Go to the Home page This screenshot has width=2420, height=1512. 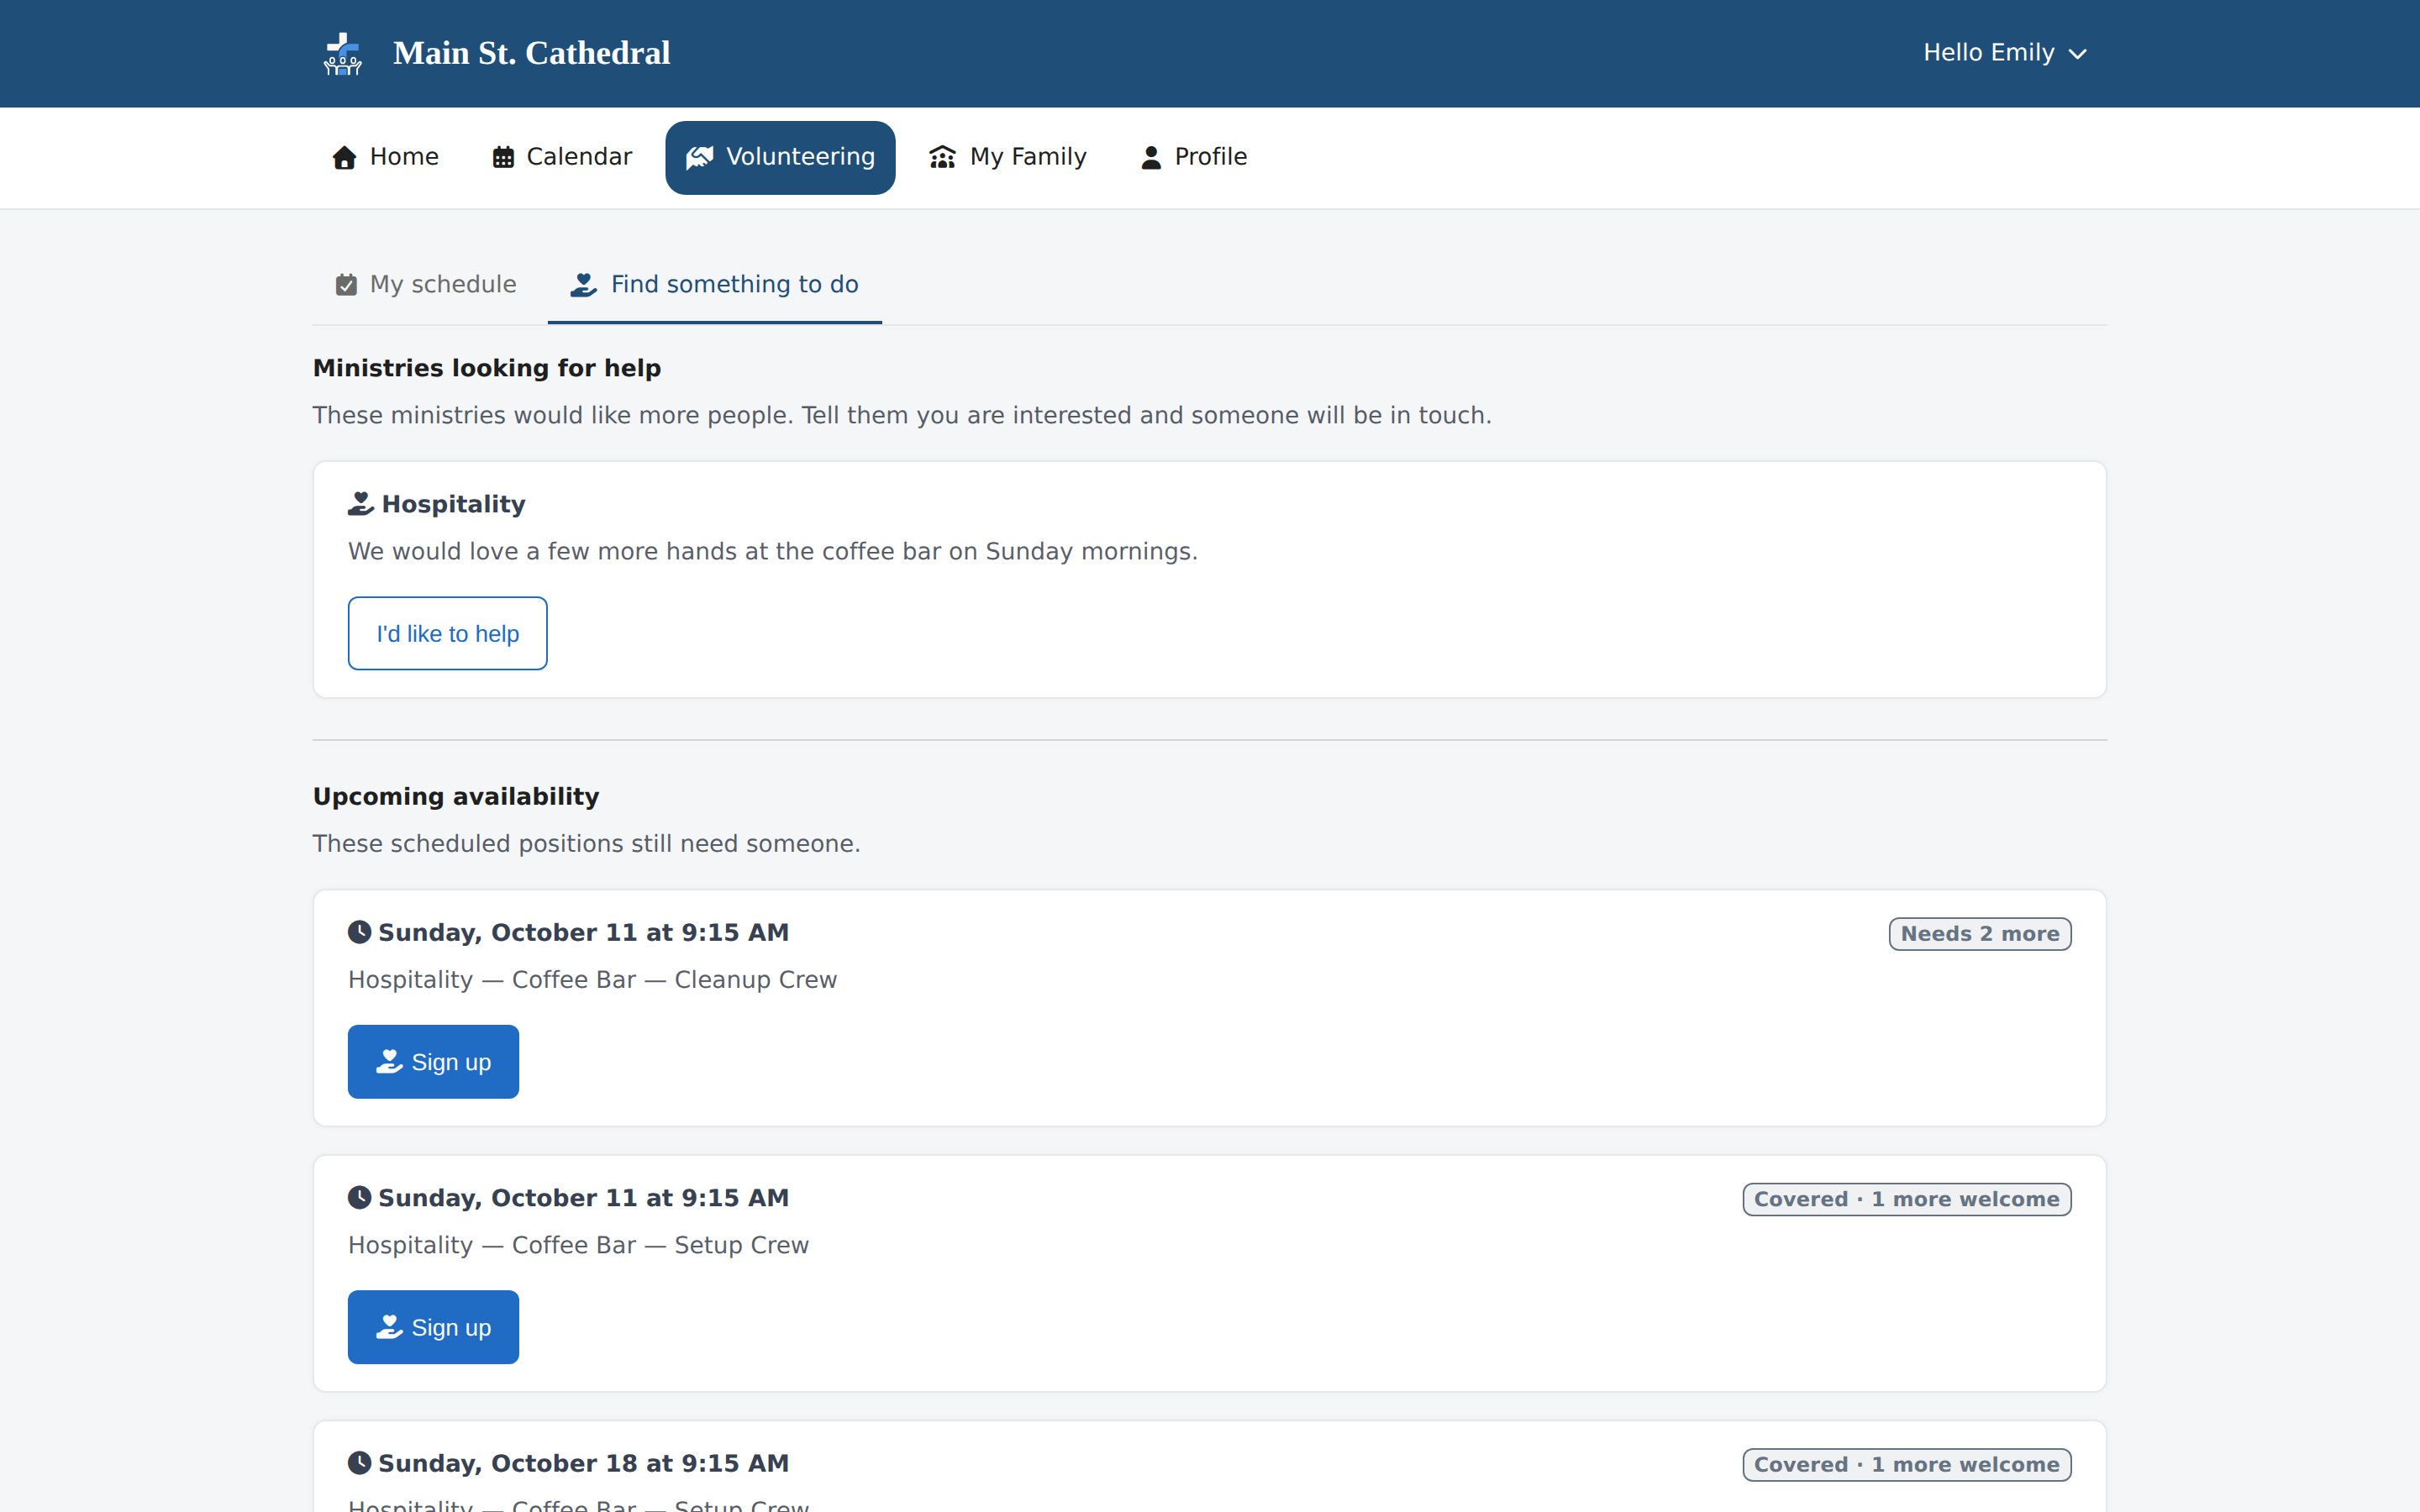pos(385,158)
